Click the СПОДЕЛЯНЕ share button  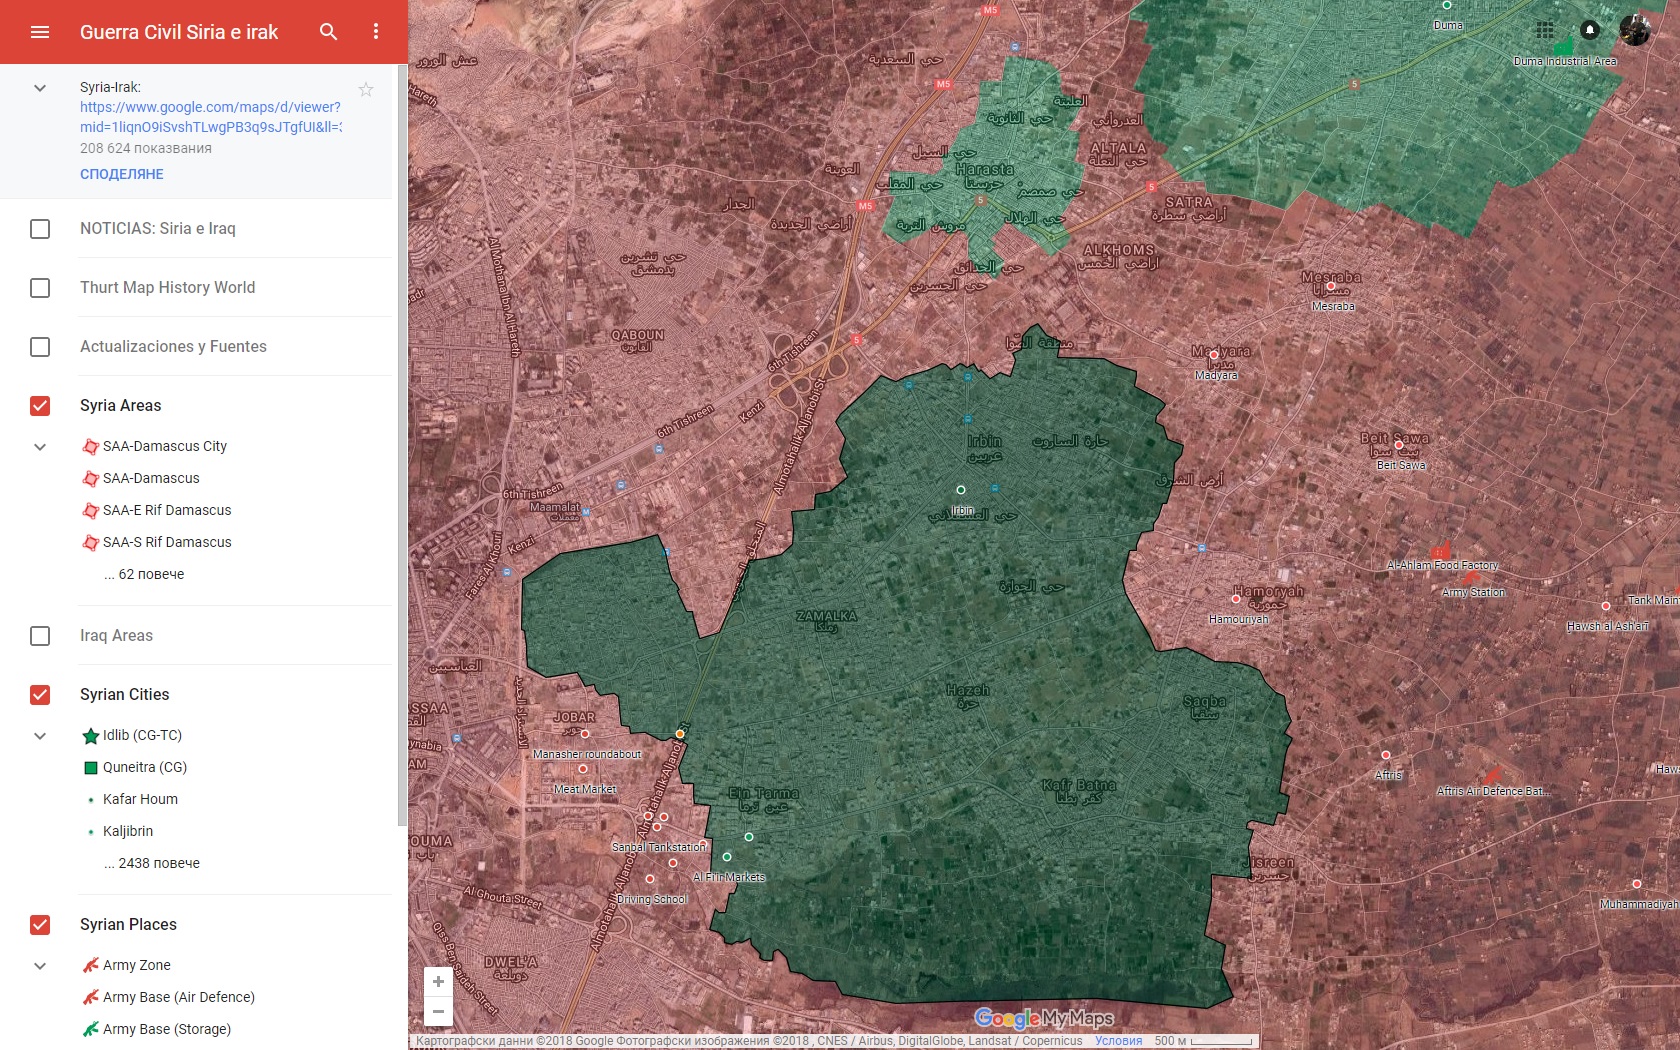point(122,174)
